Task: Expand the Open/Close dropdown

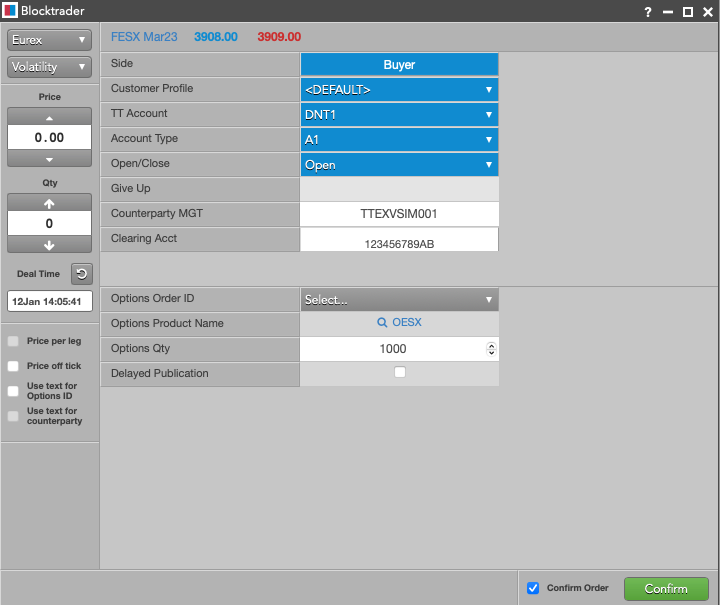Action: tap(399, 165)
